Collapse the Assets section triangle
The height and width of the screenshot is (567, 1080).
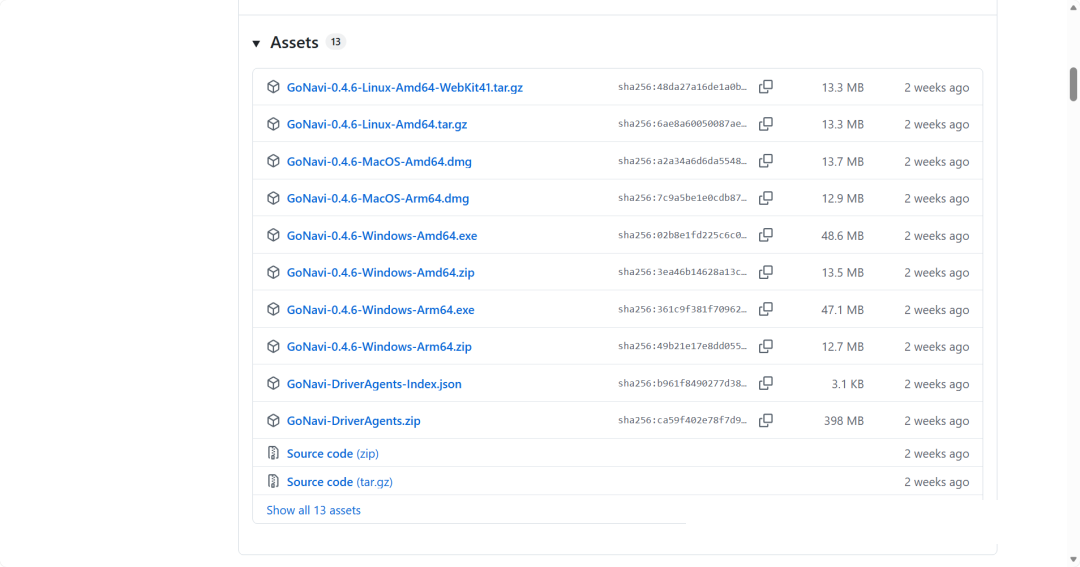[257, 43]
